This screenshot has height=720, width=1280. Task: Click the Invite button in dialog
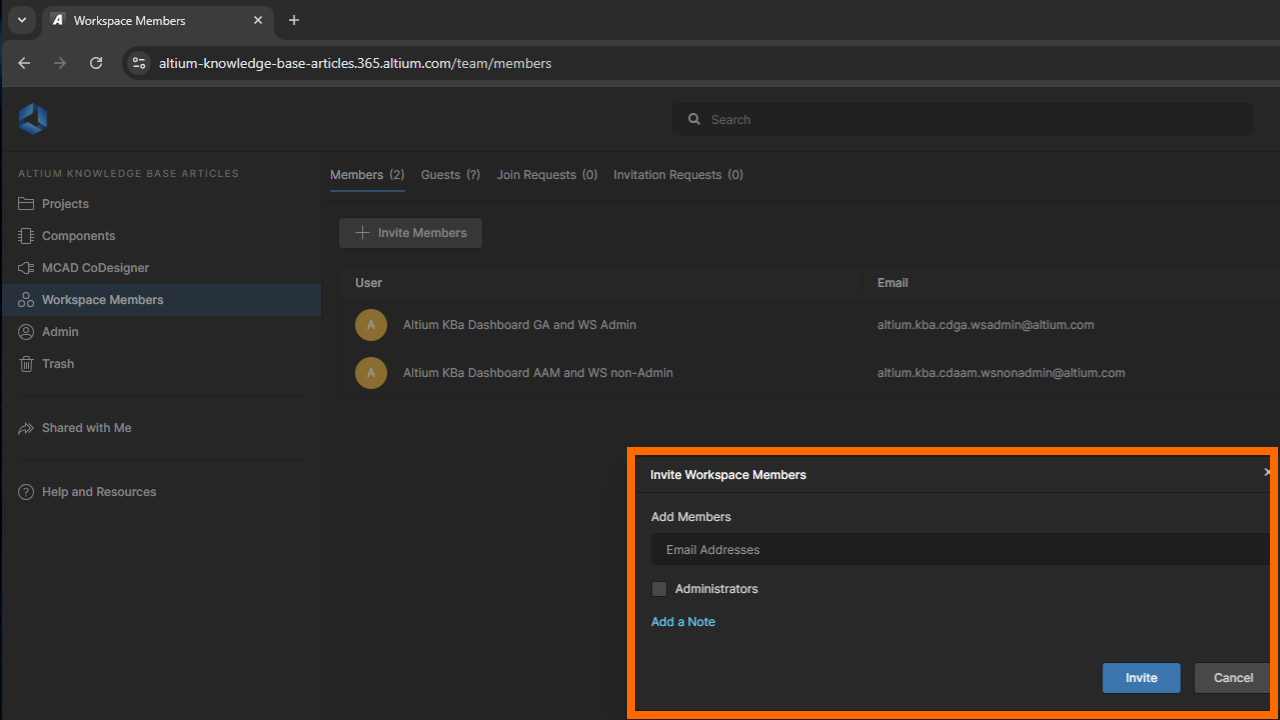pyautogui.click(x=1141, y=678)
